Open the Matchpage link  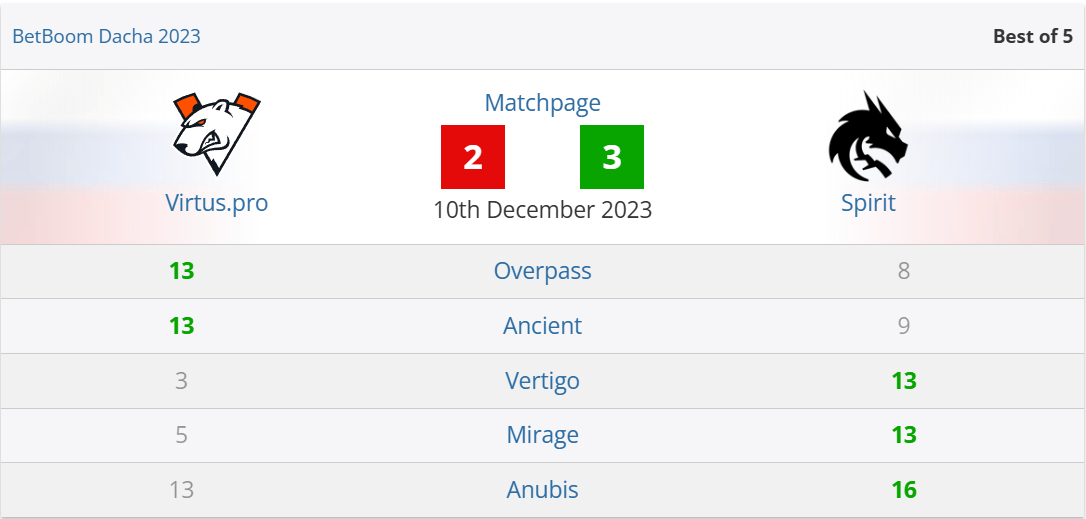coord(542,103)
